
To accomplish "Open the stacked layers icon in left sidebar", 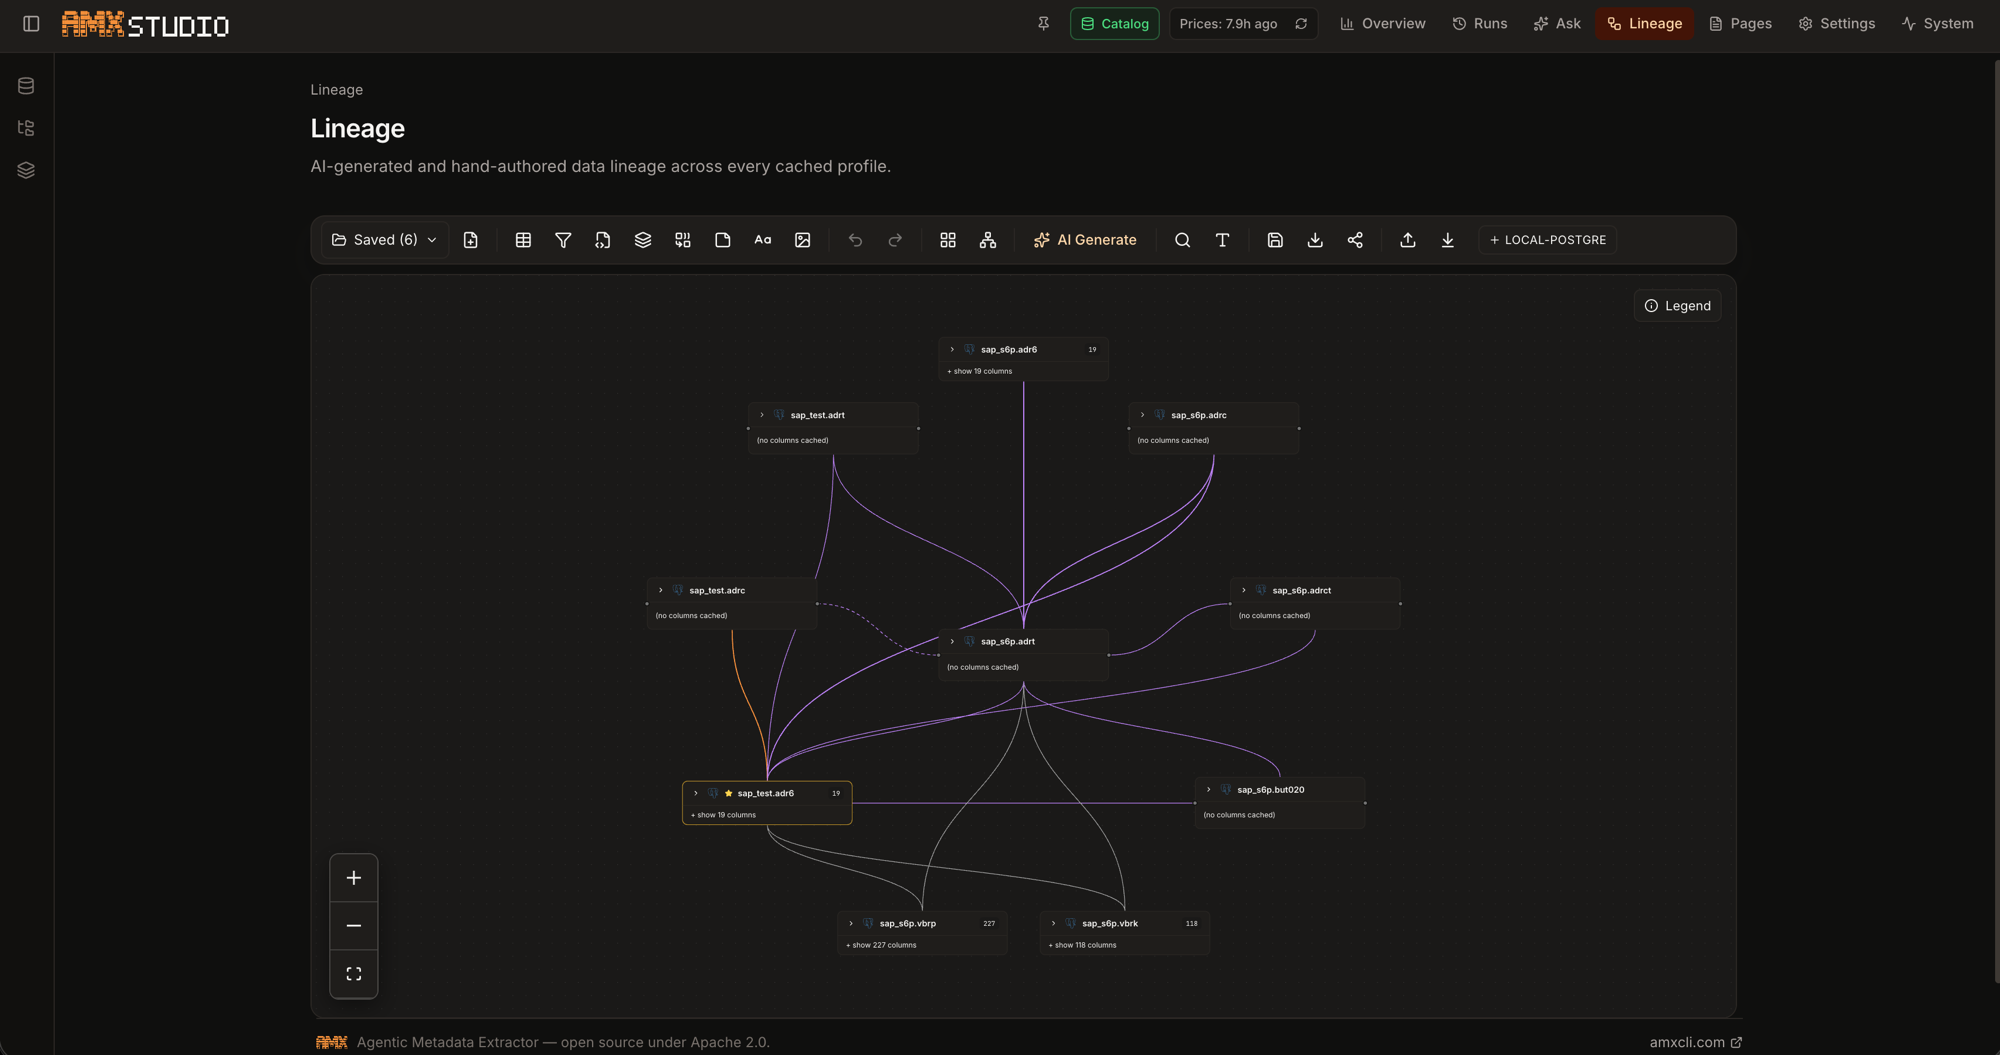I will click(x=26, y=170).
